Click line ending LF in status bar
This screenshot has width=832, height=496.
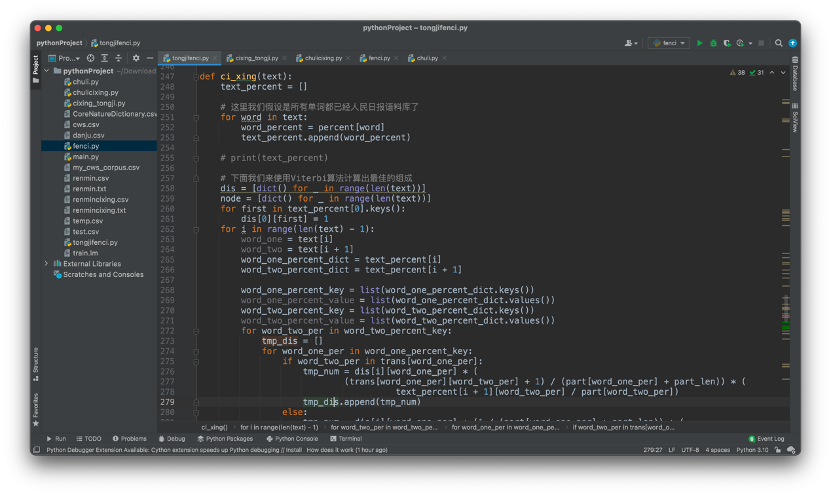pyautogui.click(x=672, y=450)
